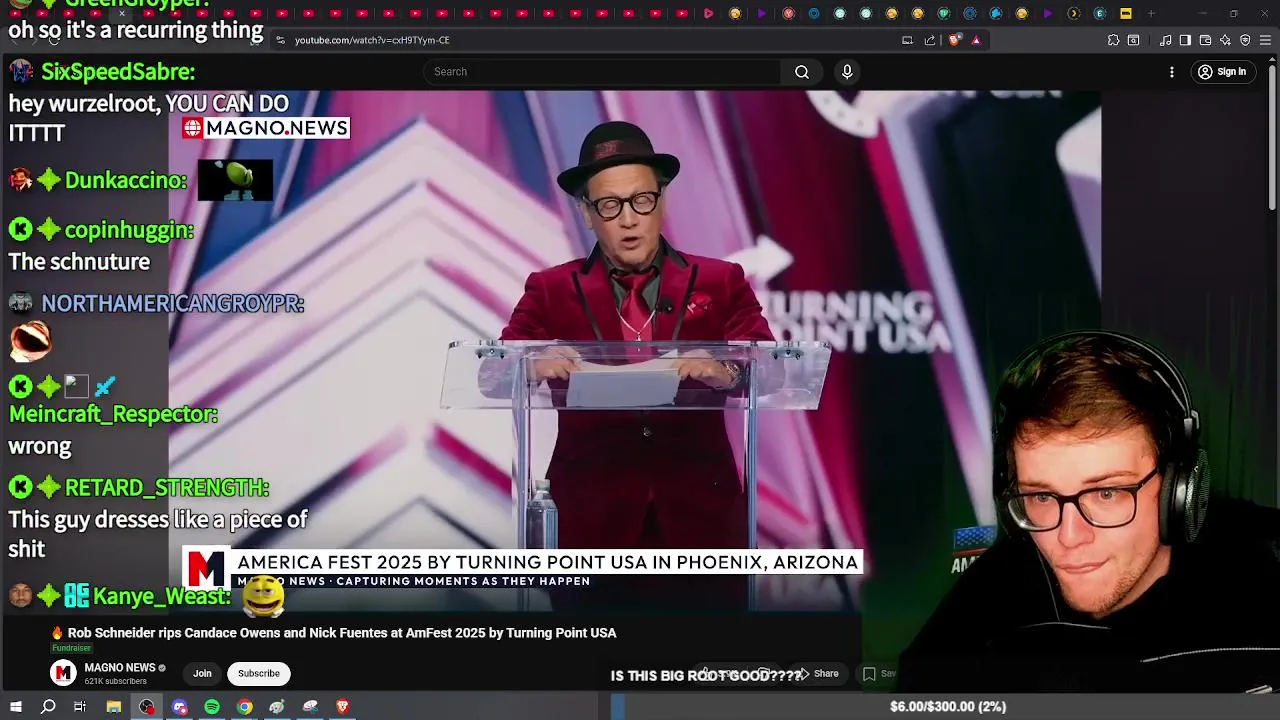Open the browser hamburger main menu
Screen dimensions: 1280x720
click(x=1265, y=40)
